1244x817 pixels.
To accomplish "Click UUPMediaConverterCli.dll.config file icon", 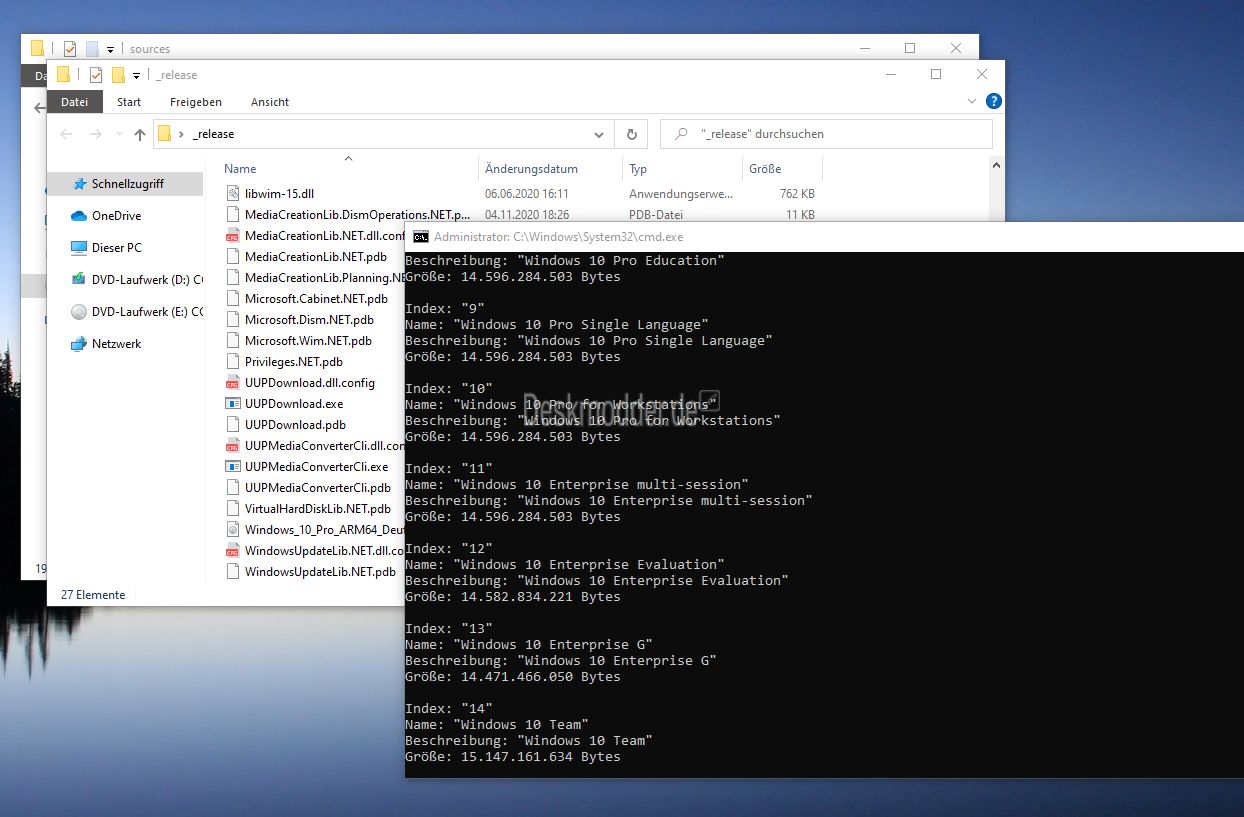I will 232,446.
